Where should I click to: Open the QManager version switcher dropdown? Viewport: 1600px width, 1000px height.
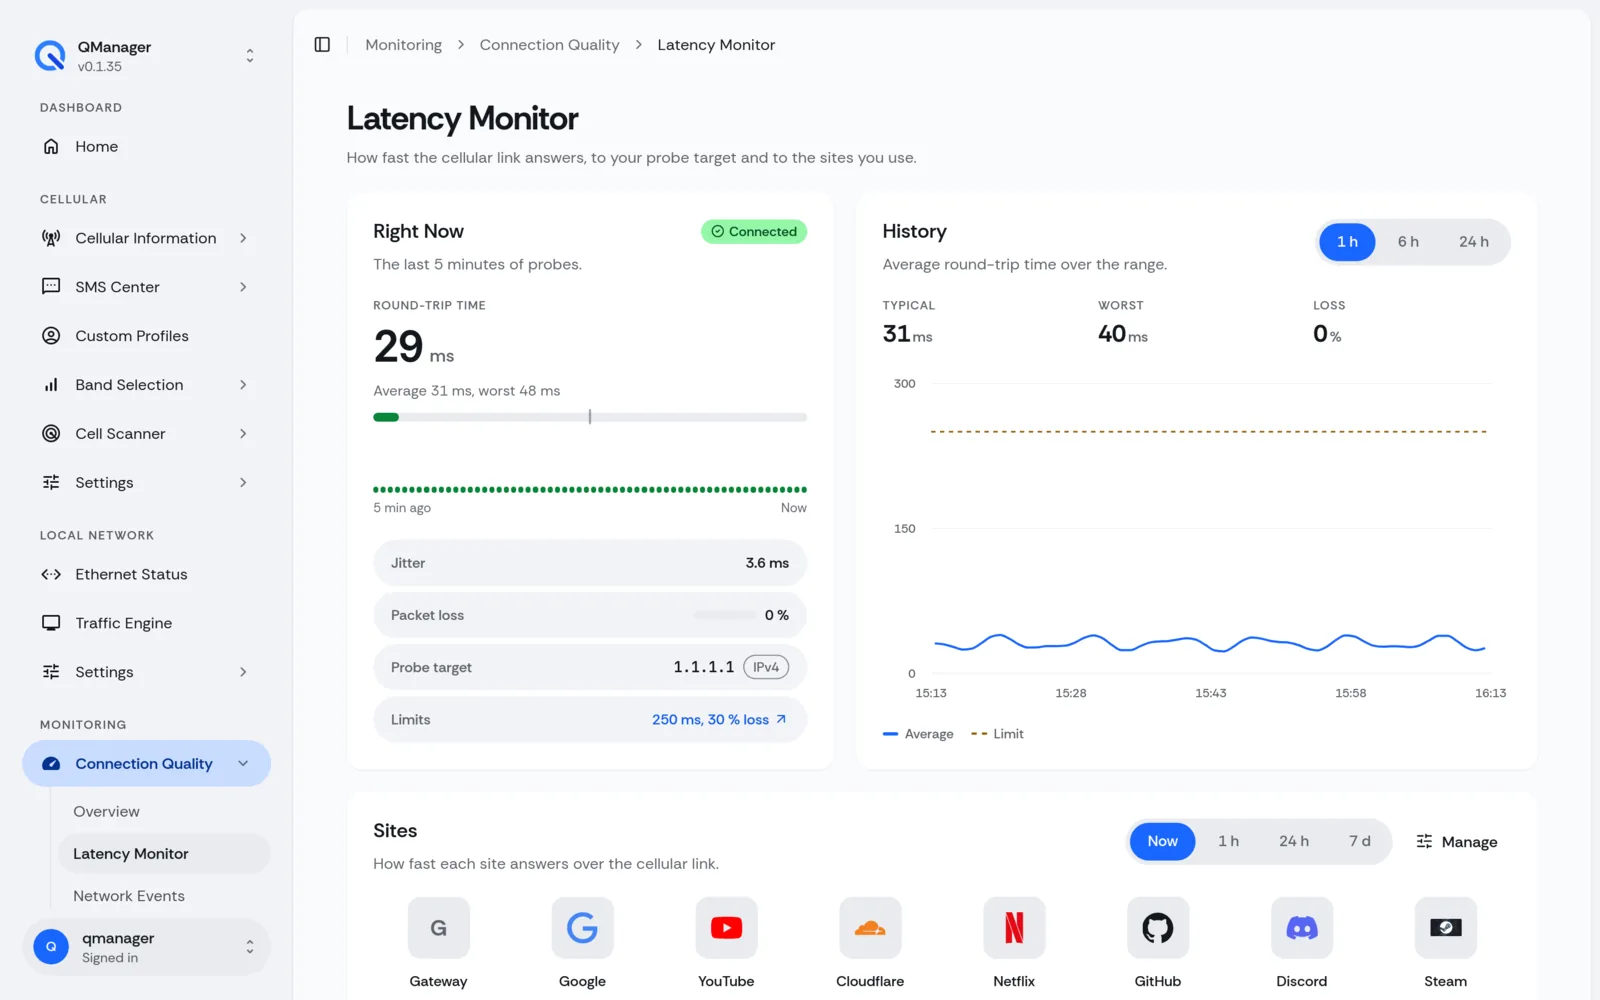coord(250,56)
